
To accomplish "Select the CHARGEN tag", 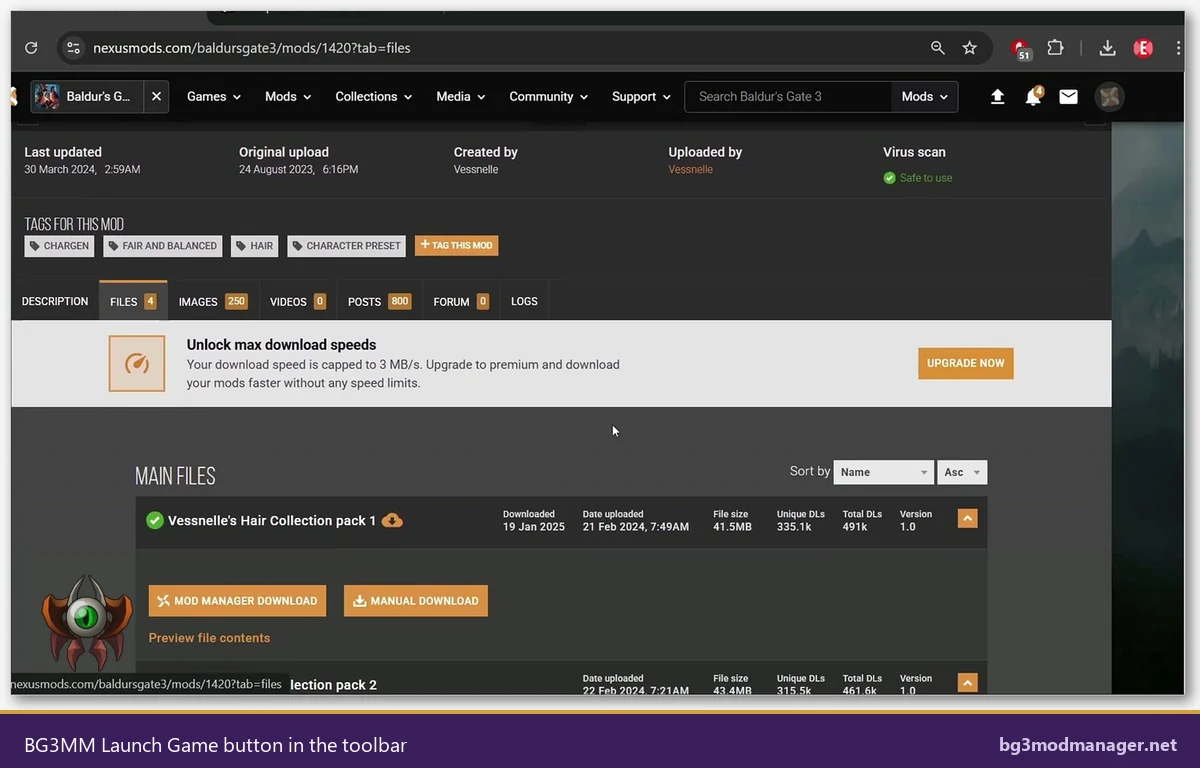I will 59,246.
